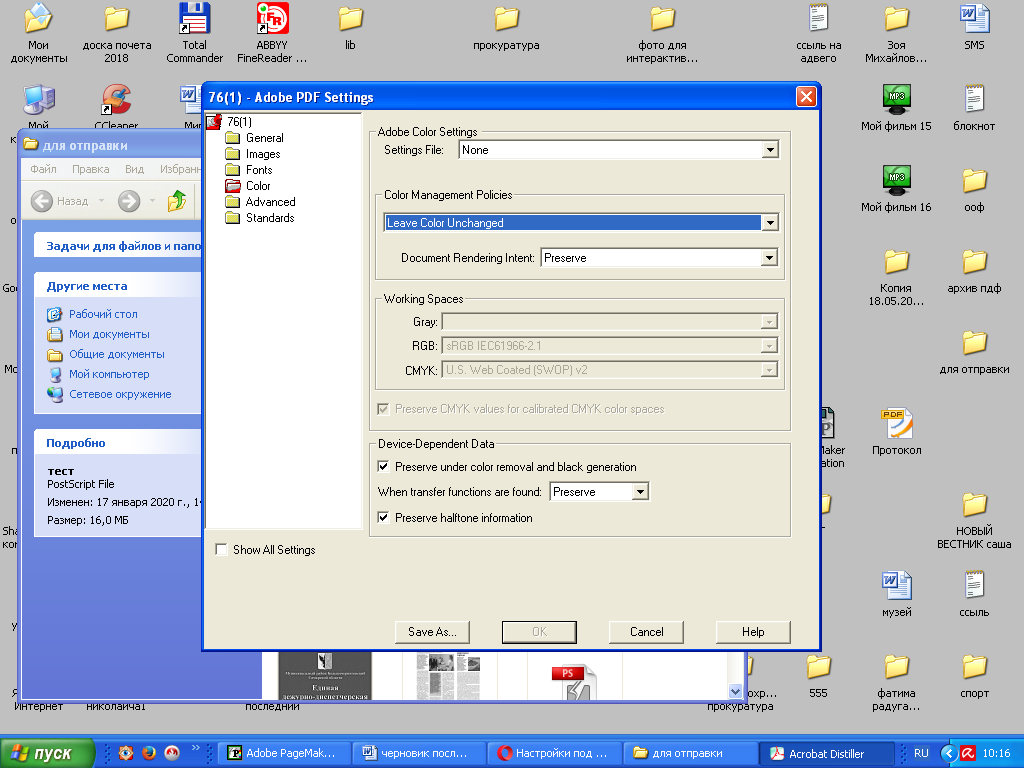The image size is (1024, 768).
Task: Open the Вид menu in Explorer window
Action: click(134, 169)
